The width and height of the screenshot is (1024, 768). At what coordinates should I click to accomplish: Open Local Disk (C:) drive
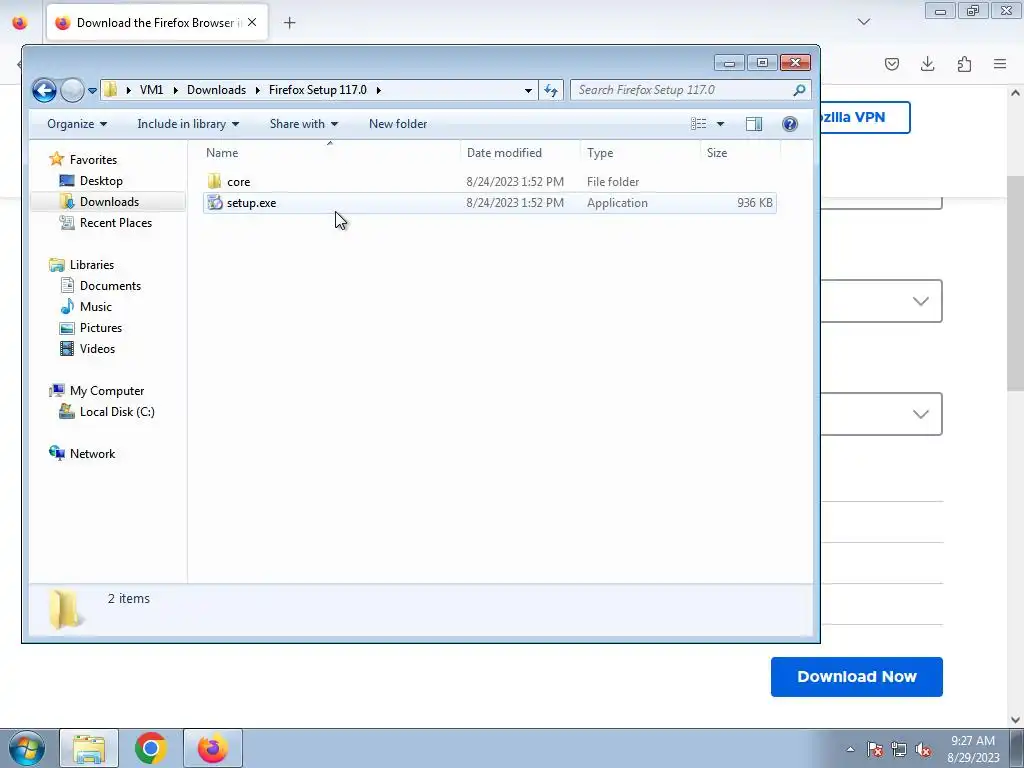tap(117, 412)
